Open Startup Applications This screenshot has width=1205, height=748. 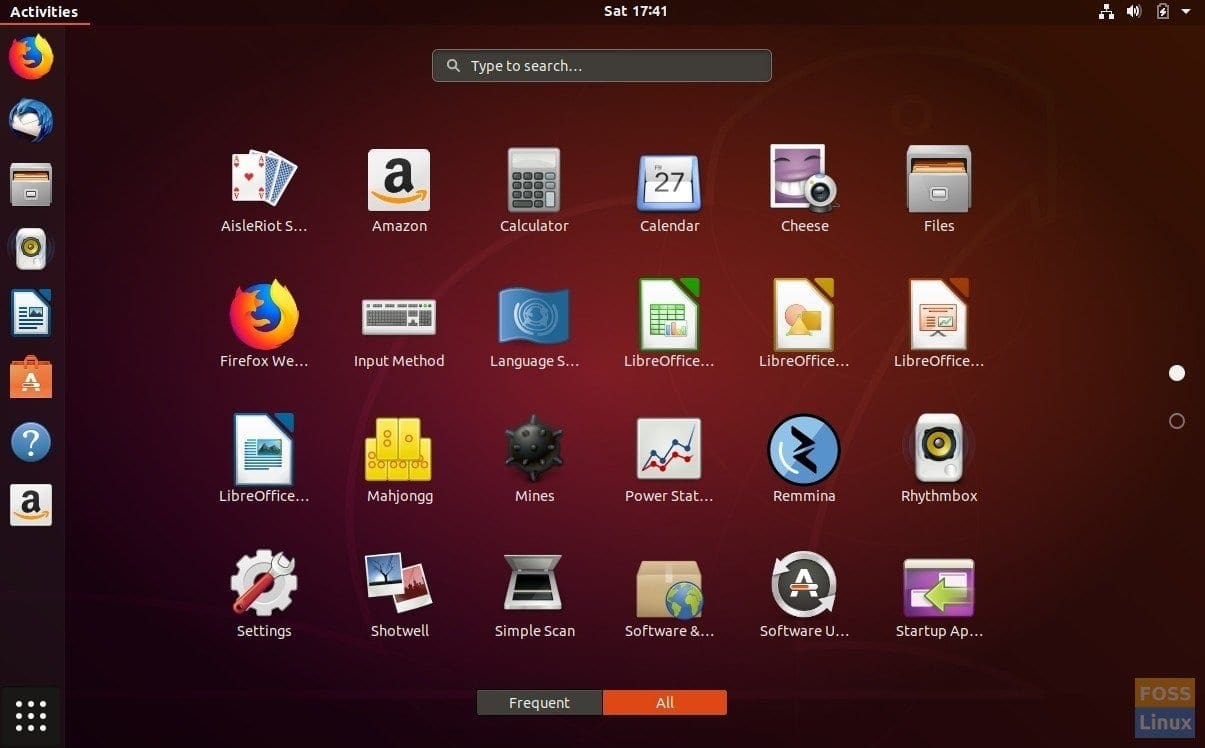point(939,588)
